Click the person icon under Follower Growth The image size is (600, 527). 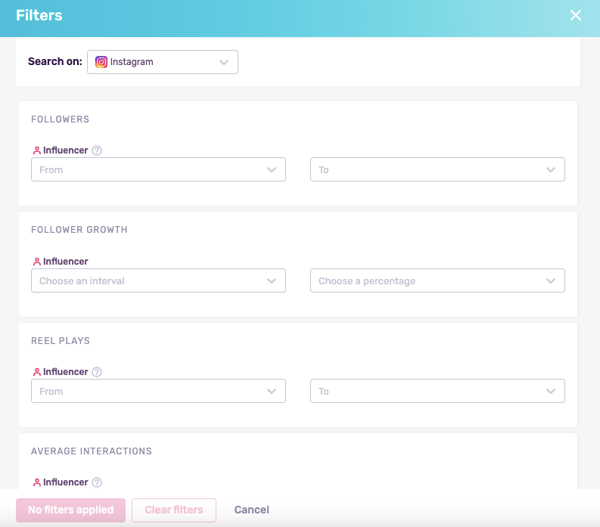(37, 262)
